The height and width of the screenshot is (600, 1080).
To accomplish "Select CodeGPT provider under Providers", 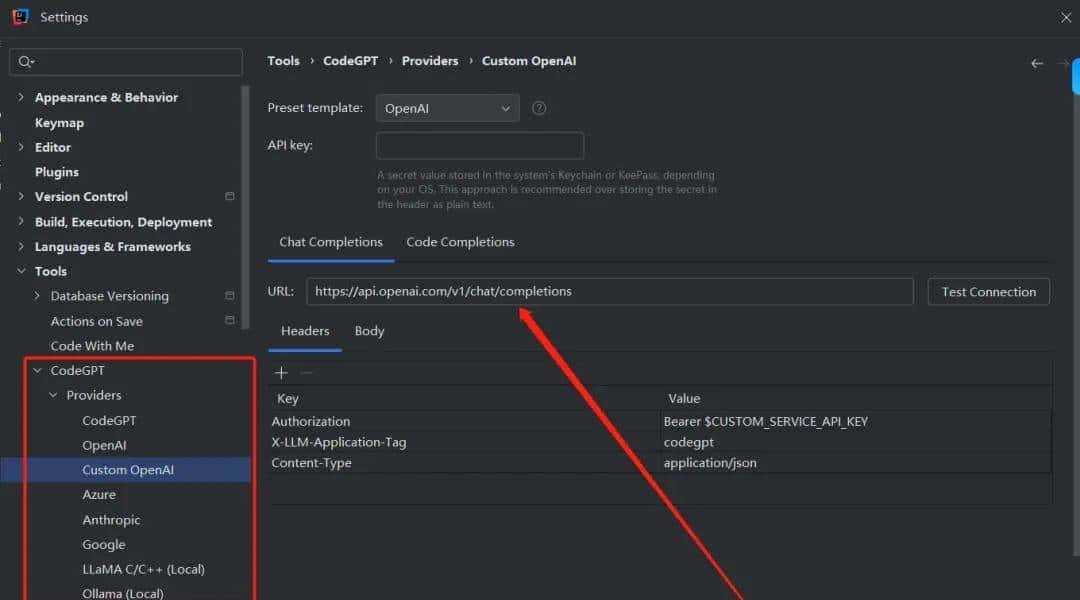I will (x=109, y=420).
